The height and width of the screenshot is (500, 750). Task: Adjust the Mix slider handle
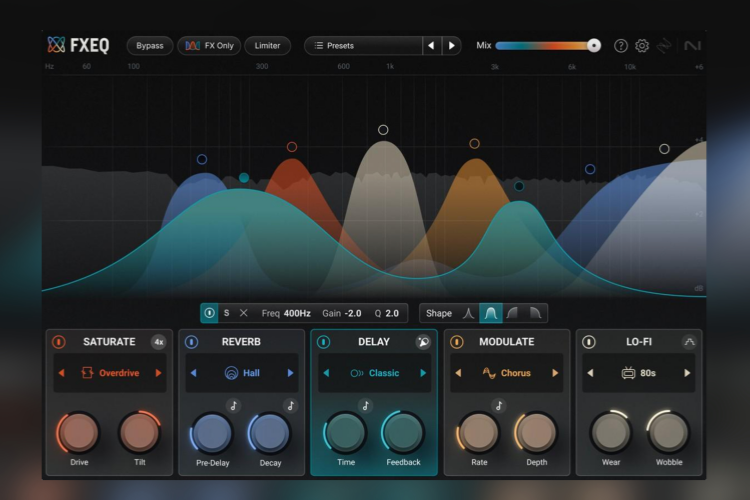coord(594,45)
